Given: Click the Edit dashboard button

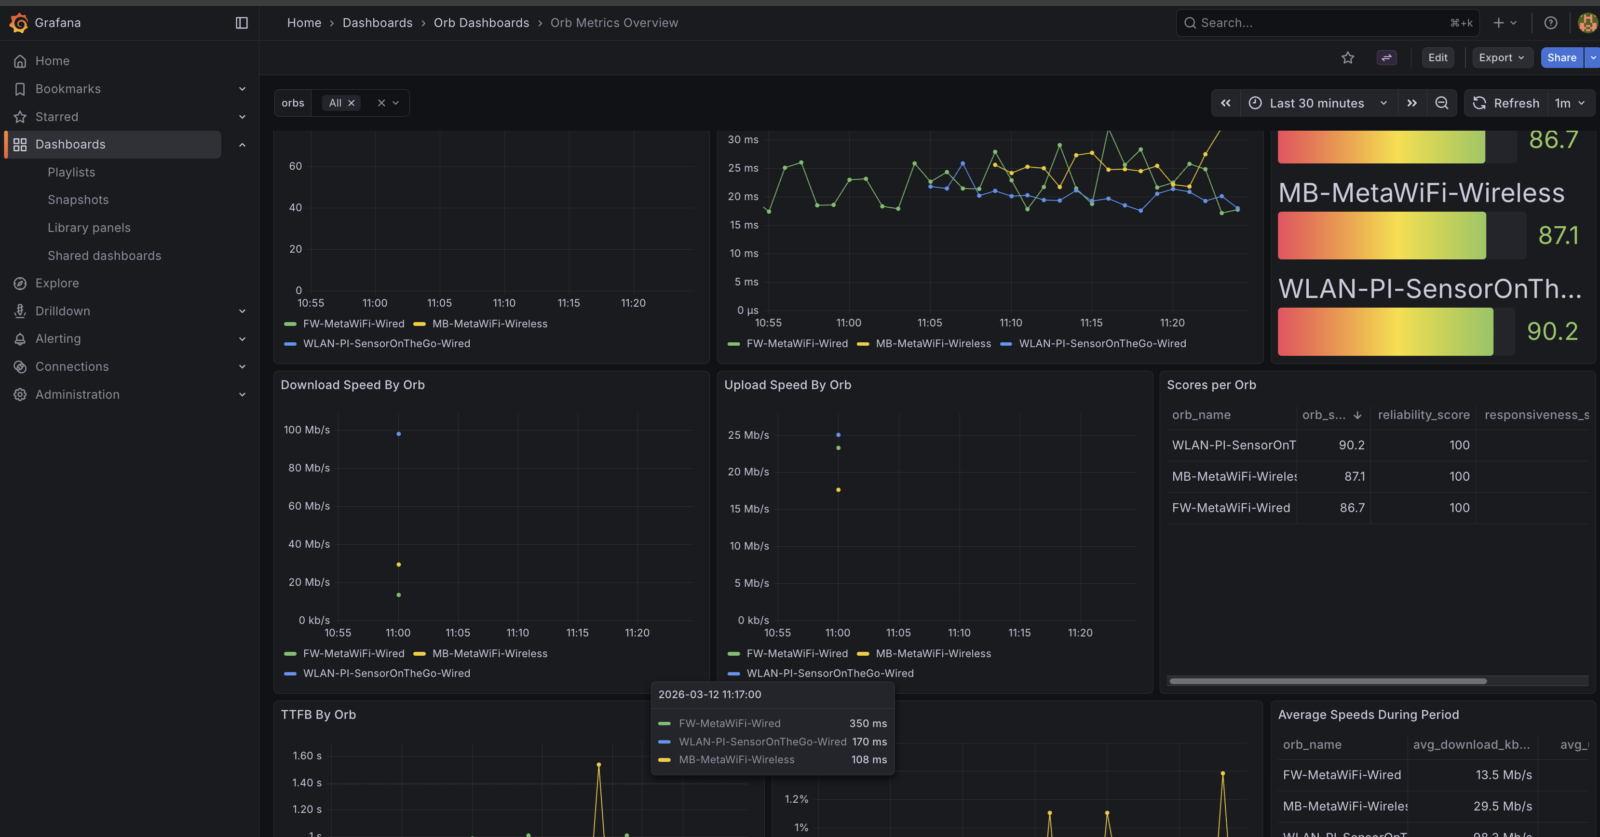Looking at the screenshot, I should pos(1438,58).
